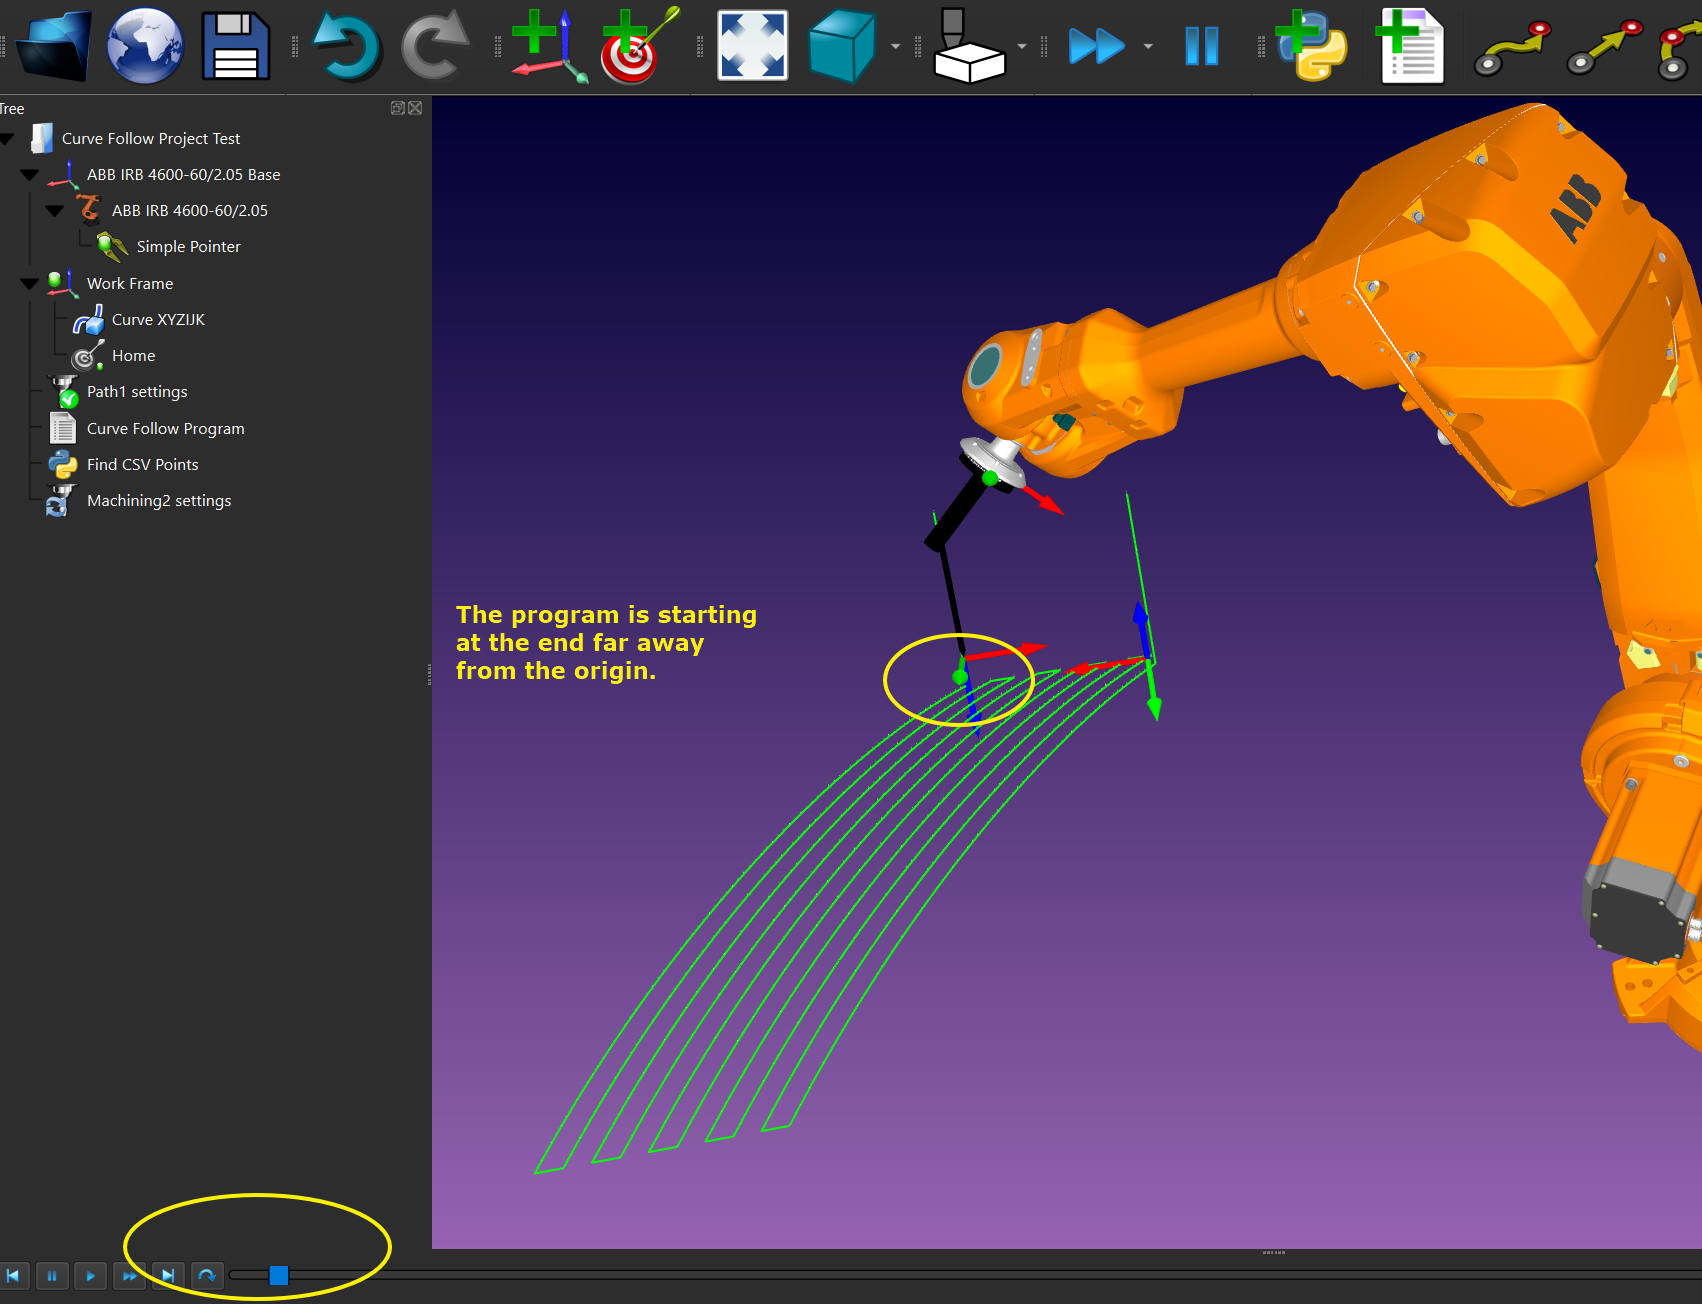The image size is (1702, 1304).
Task: Click the simulation timeline slider handle
Action: 279,1275
